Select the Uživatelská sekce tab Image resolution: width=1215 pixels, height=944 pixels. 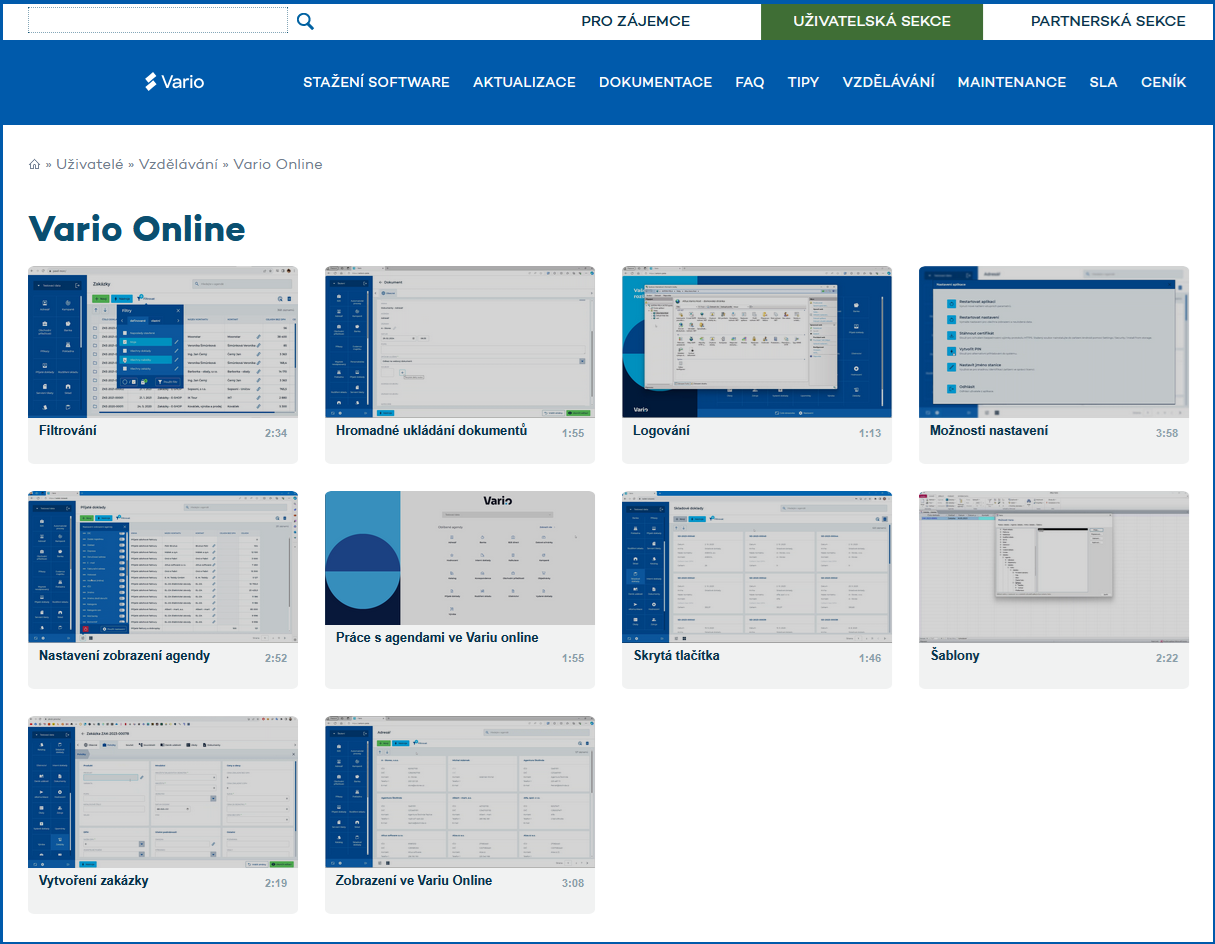click(871, 21)
